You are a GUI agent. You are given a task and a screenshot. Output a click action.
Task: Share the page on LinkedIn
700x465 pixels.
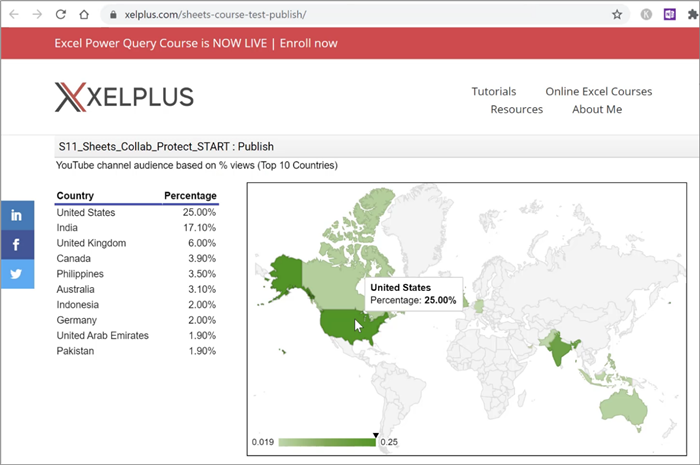click(17, 216)
